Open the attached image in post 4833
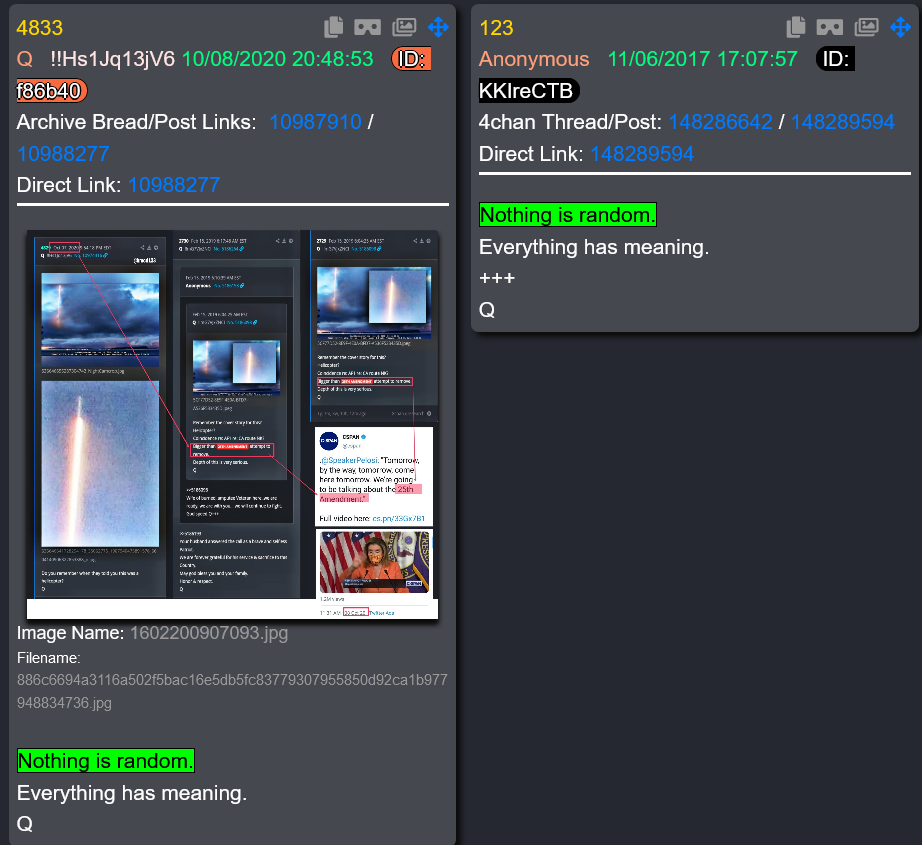The width and height of the screenshot is (922, 845). pos(233,425)
